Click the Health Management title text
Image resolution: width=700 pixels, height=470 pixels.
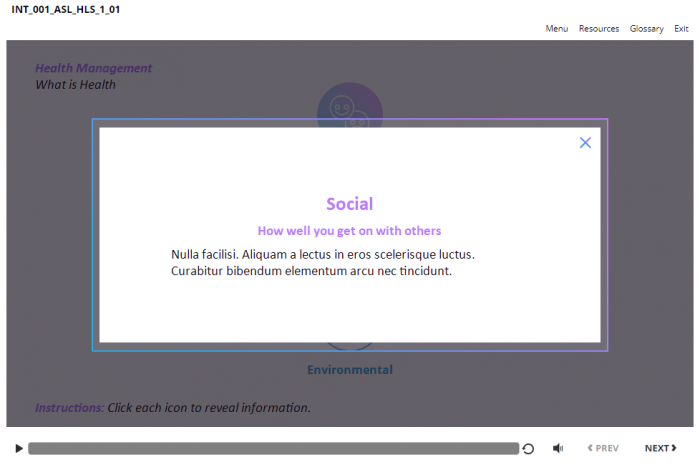point(94,68)
